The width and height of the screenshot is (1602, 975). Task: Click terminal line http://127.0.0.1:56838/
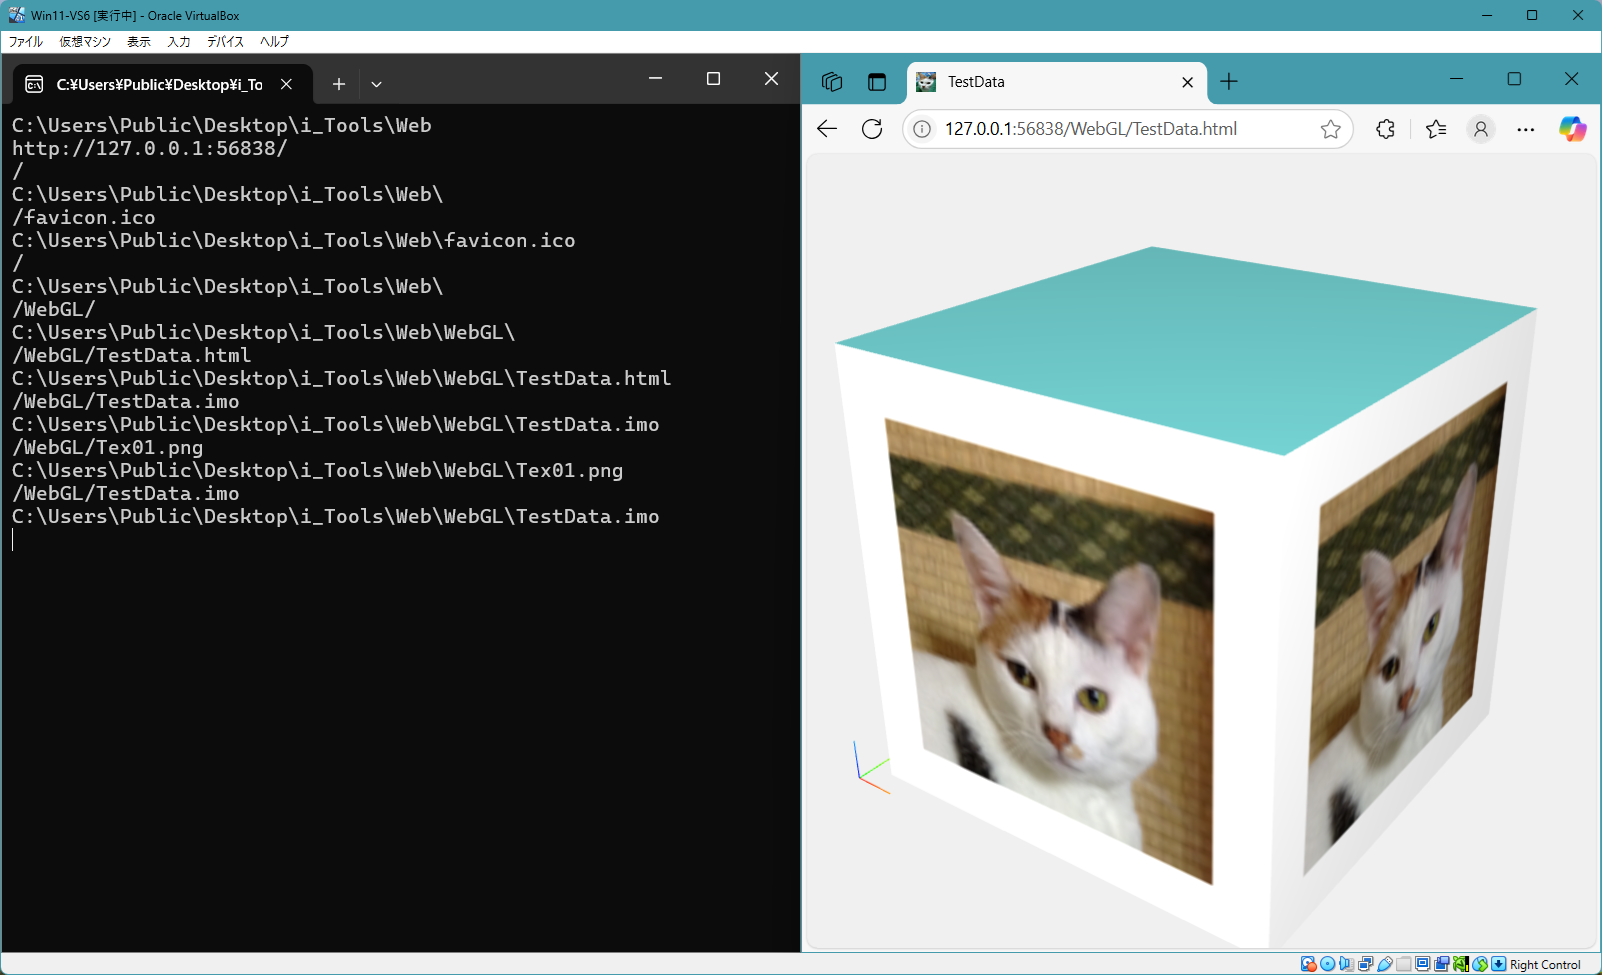tap(150, 148)
